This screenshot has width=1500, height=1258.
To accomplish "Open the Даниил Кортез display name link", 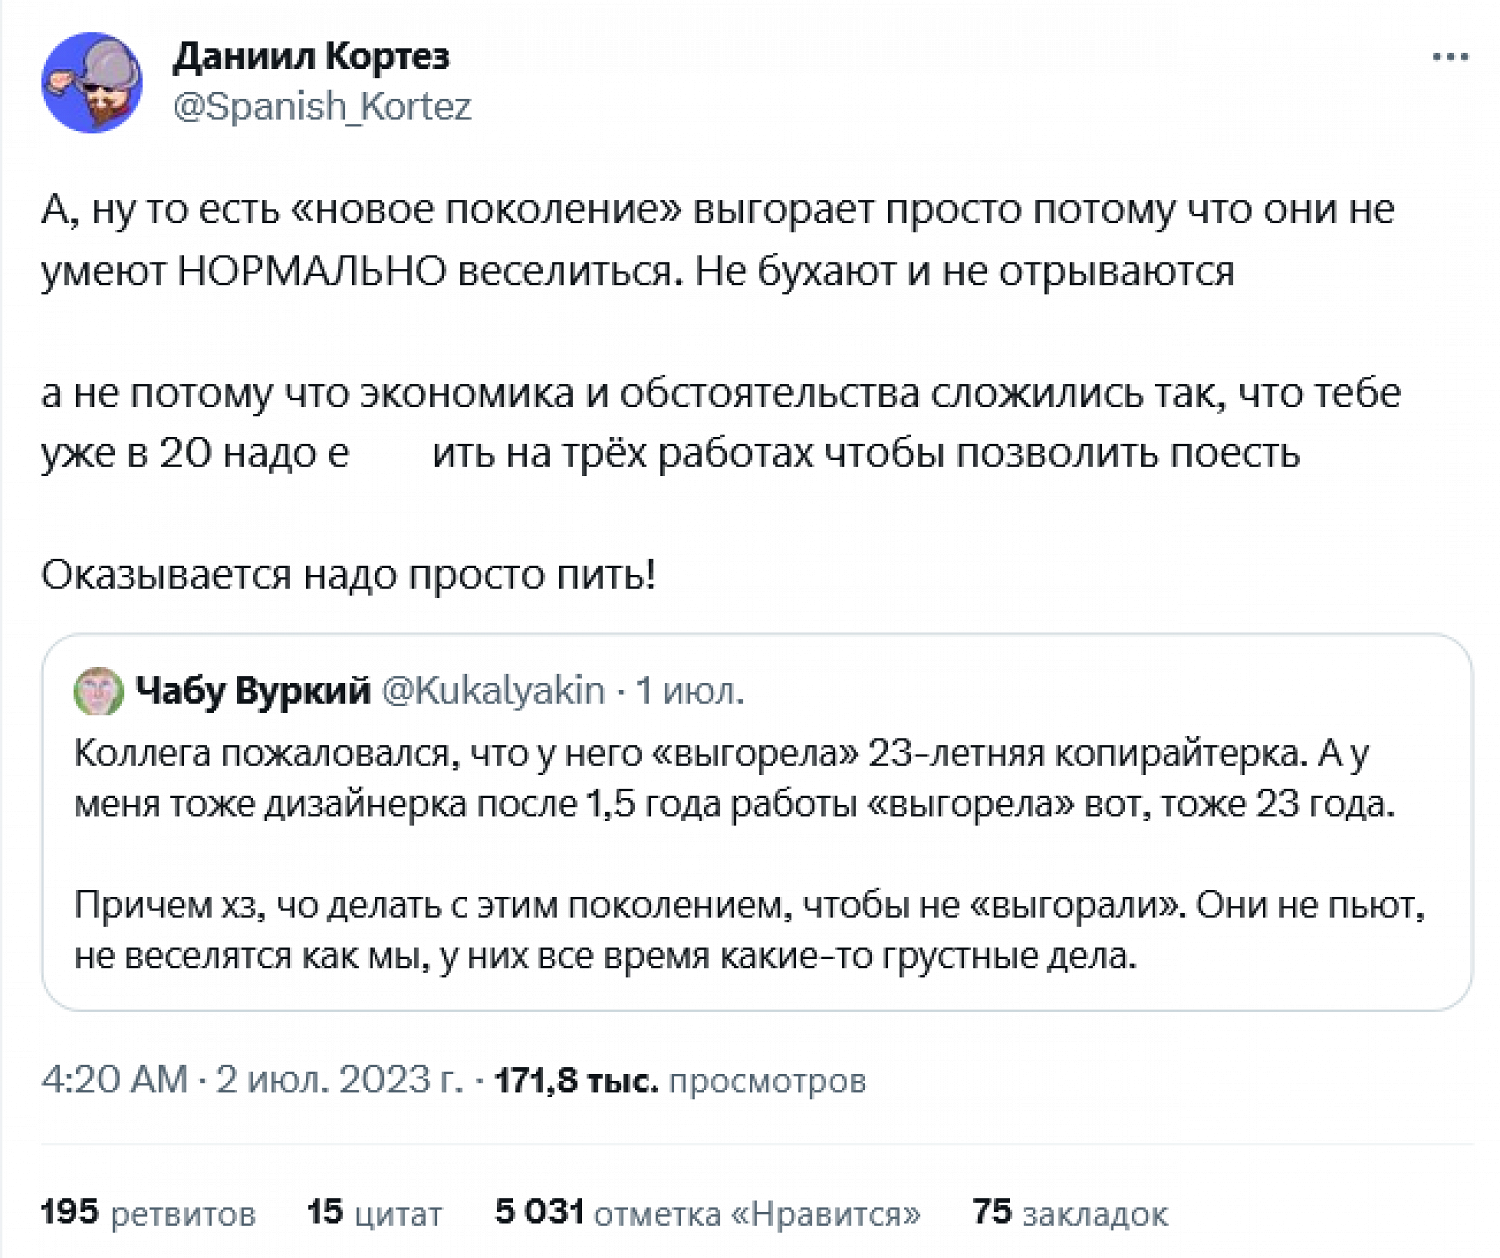I will 311,56.
